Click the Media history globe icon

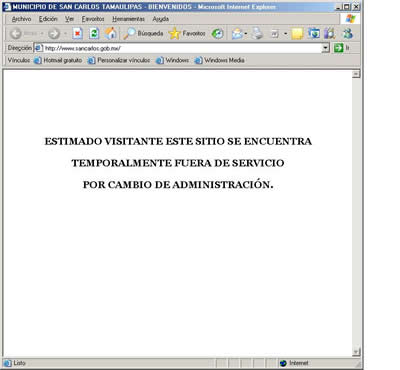coord(217,33)
